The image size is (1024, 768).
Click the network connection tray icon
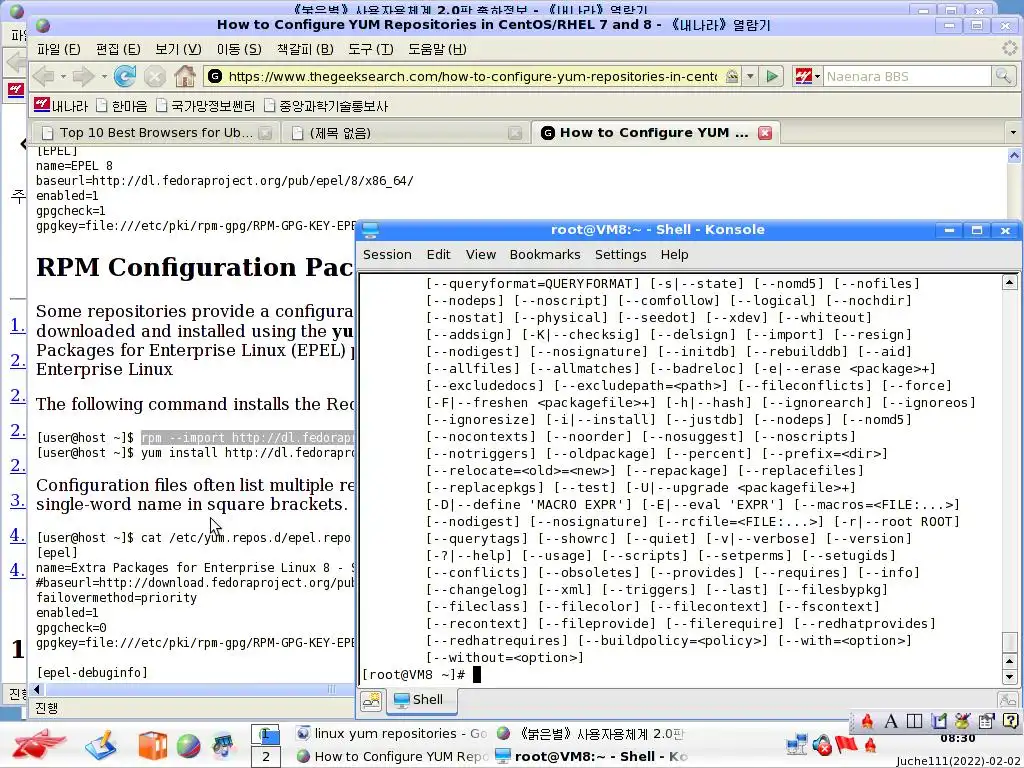pyautogui.click(x=797, y=744)
